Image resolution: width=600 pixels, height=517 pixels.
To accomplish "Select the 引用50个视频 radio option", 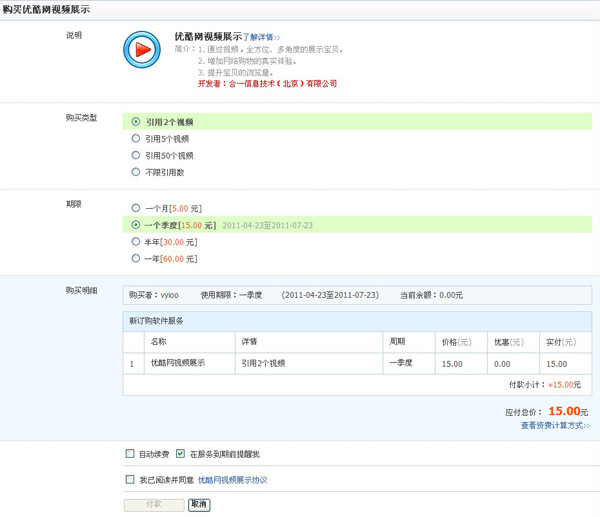I will tap(135, 155).
